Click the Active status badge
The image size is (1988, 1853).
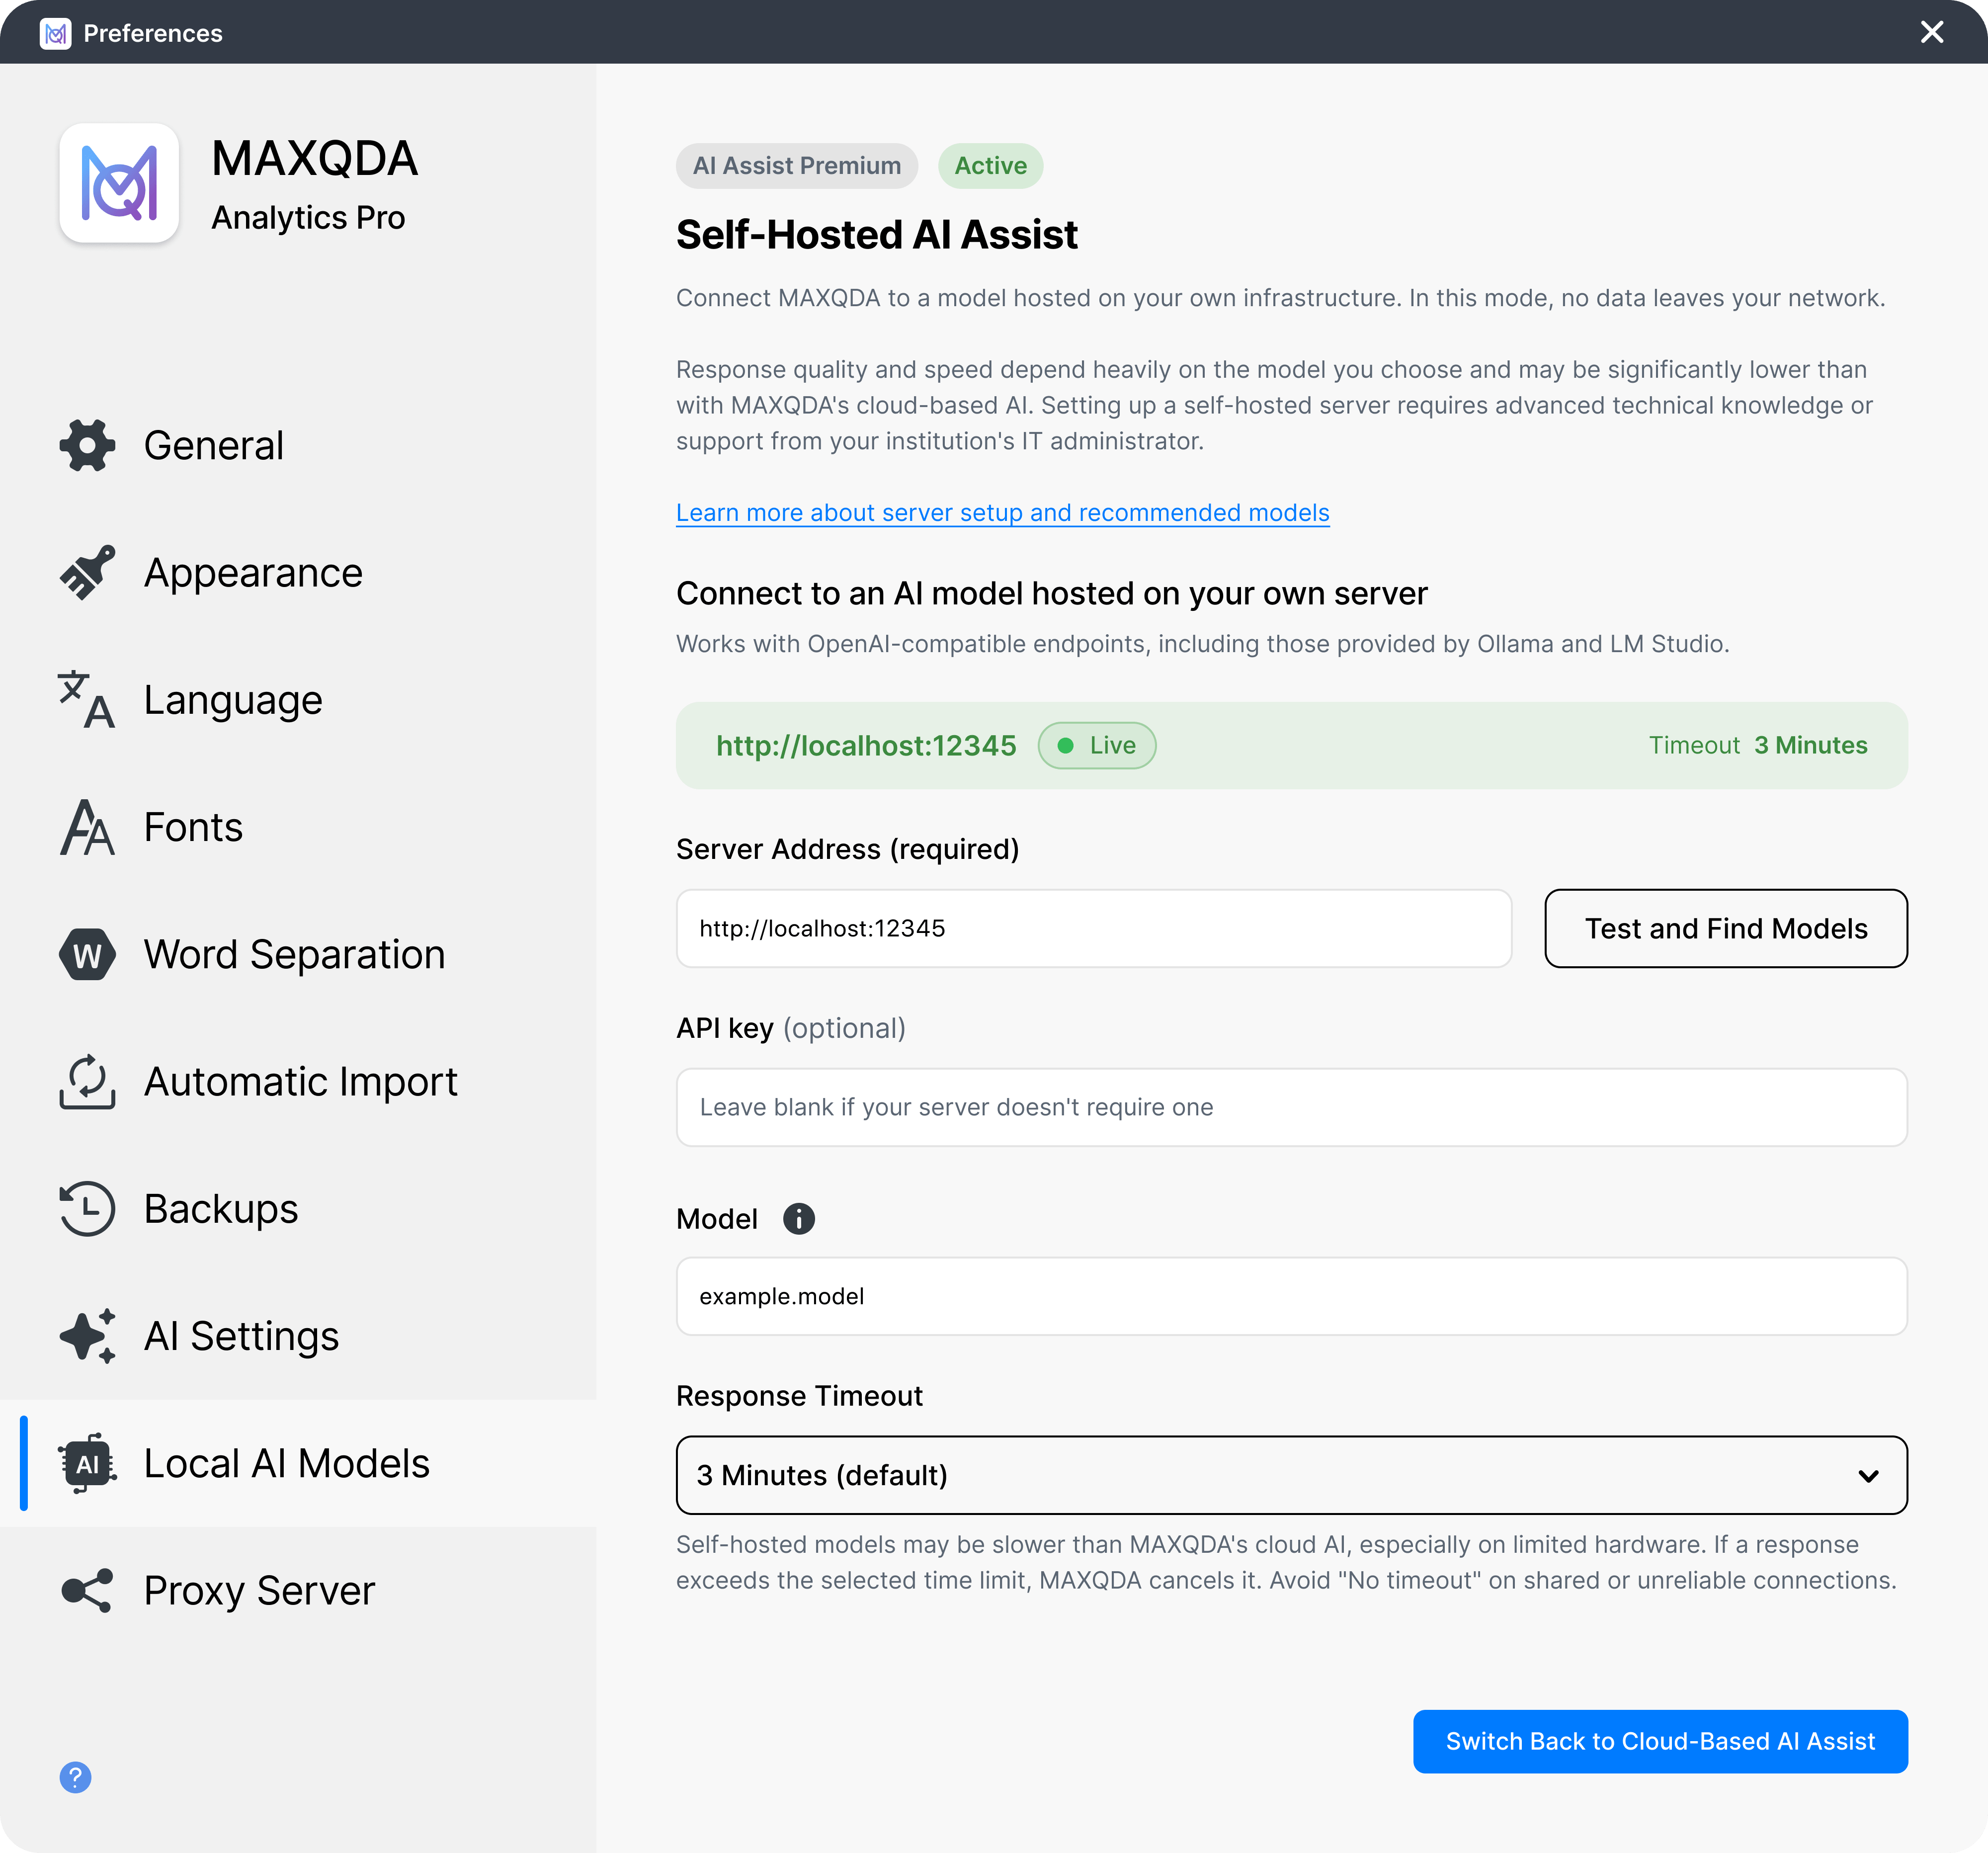click(x=990, y=165)
